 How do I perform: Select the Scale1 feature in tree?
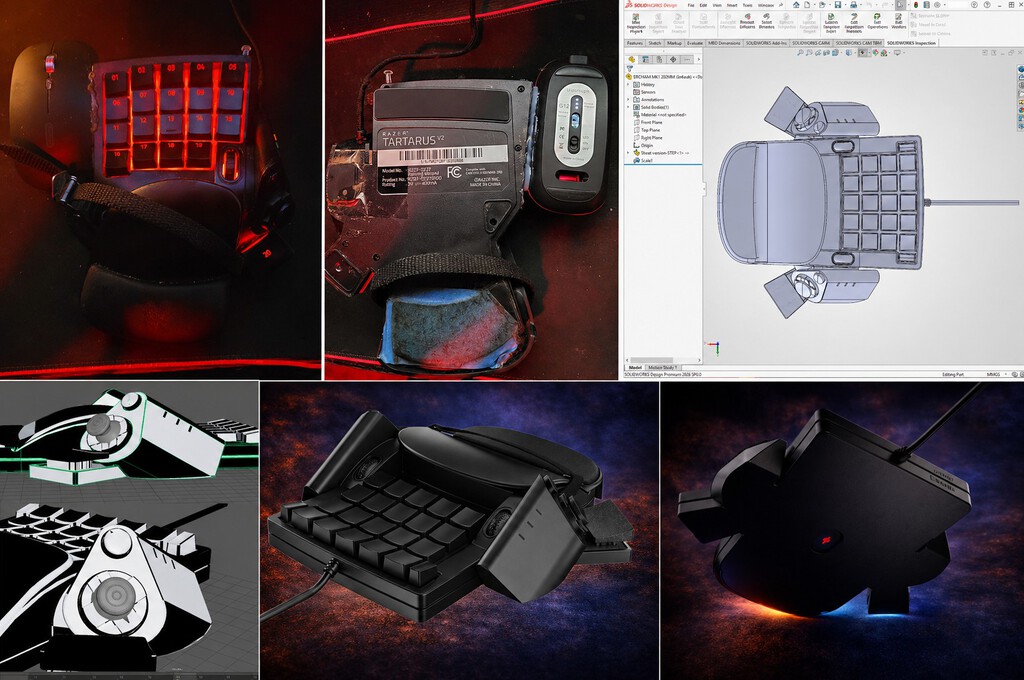click(643, 160)
